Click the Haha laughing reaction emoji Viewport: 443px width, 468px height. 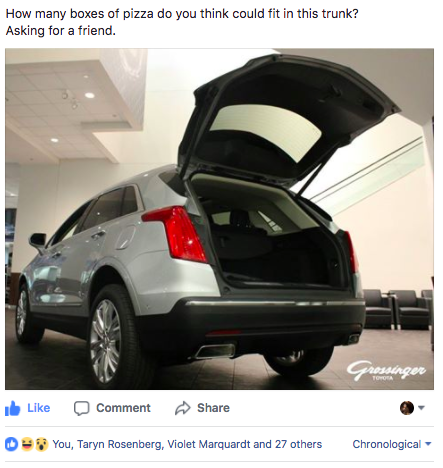click(x=27, y=444)
